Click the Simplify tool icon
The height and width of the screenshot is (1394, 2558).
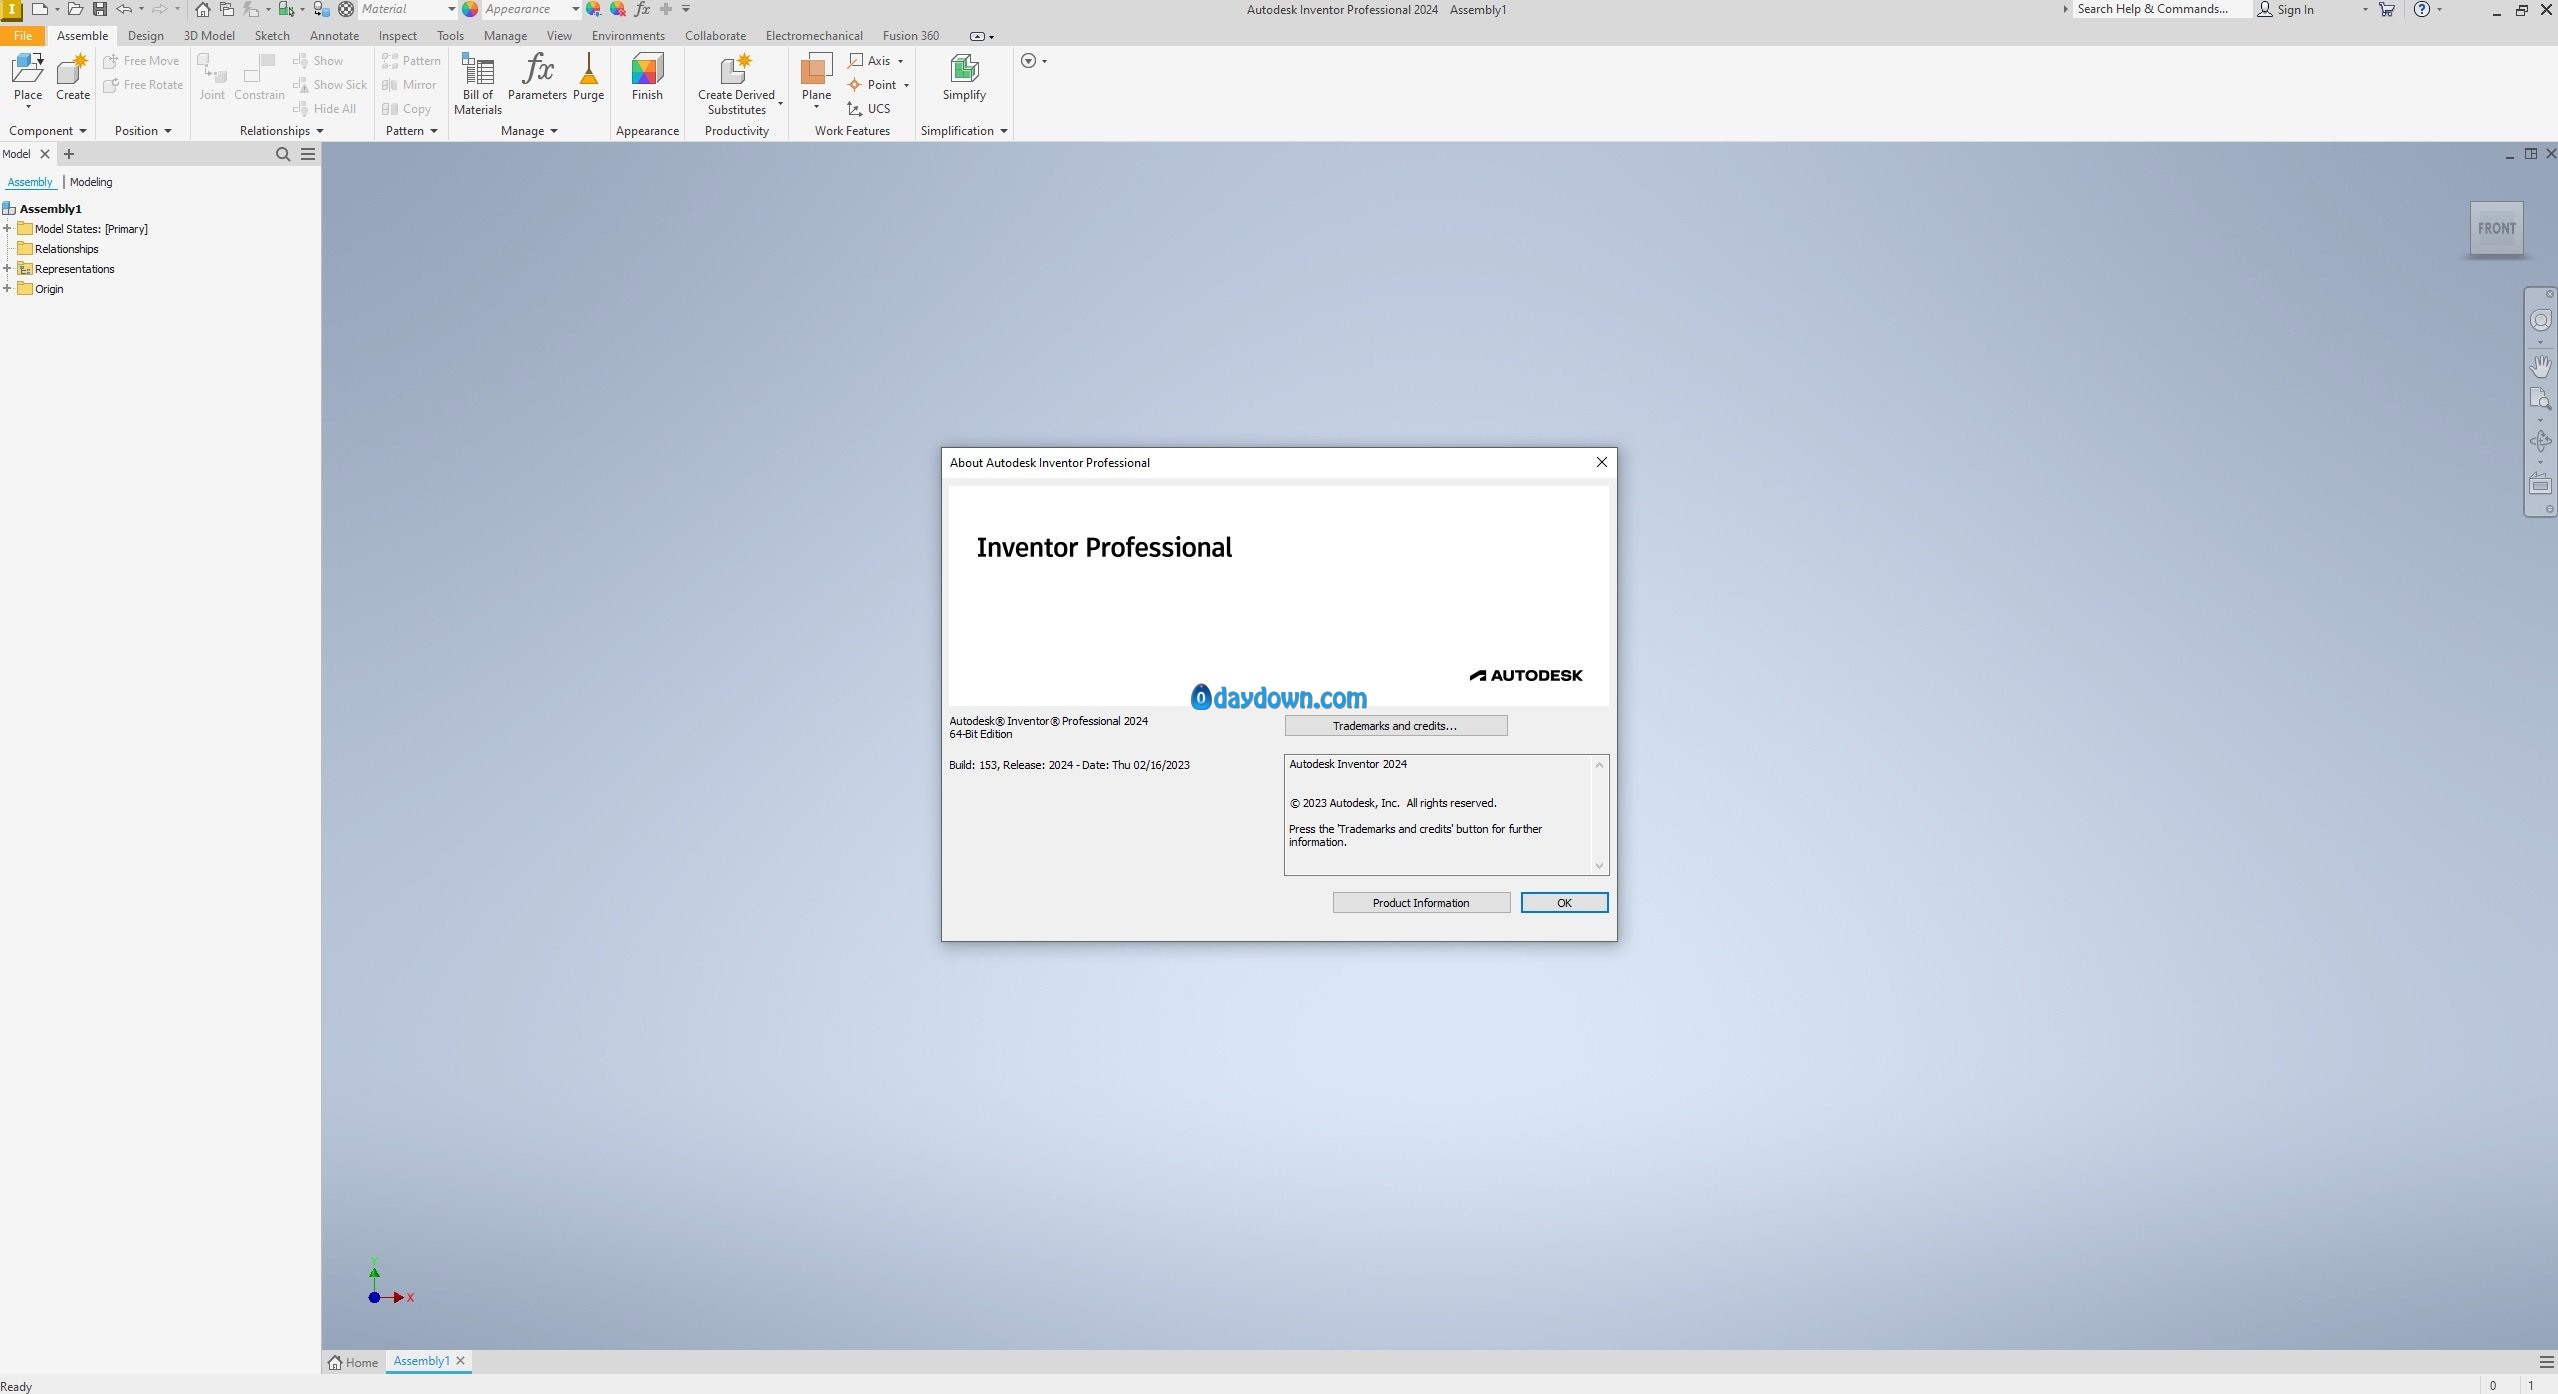click(x=963, y=70)
